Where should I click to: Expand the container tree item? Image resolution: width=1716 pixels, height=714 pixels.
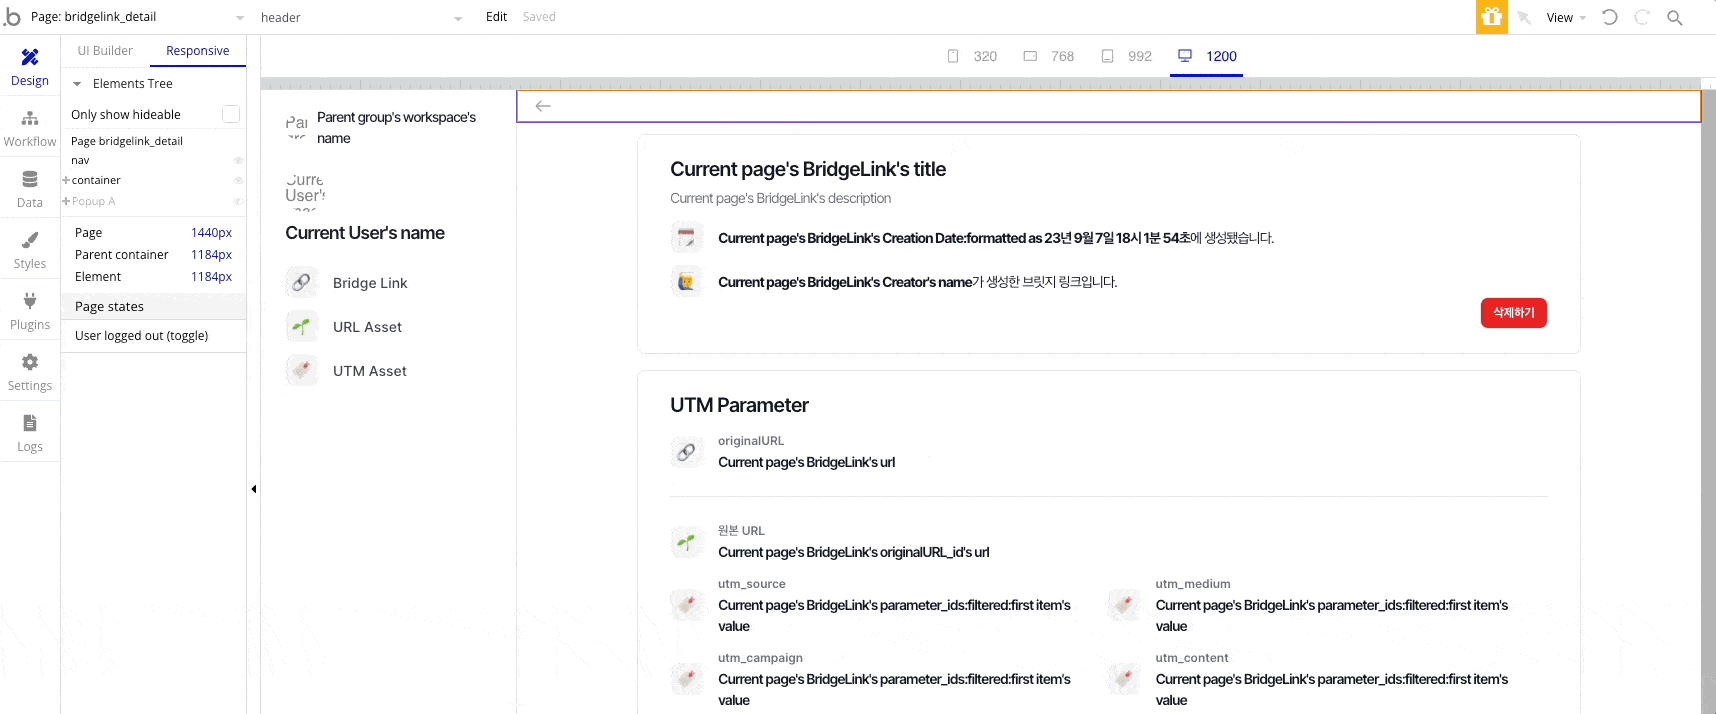[66, 180]
